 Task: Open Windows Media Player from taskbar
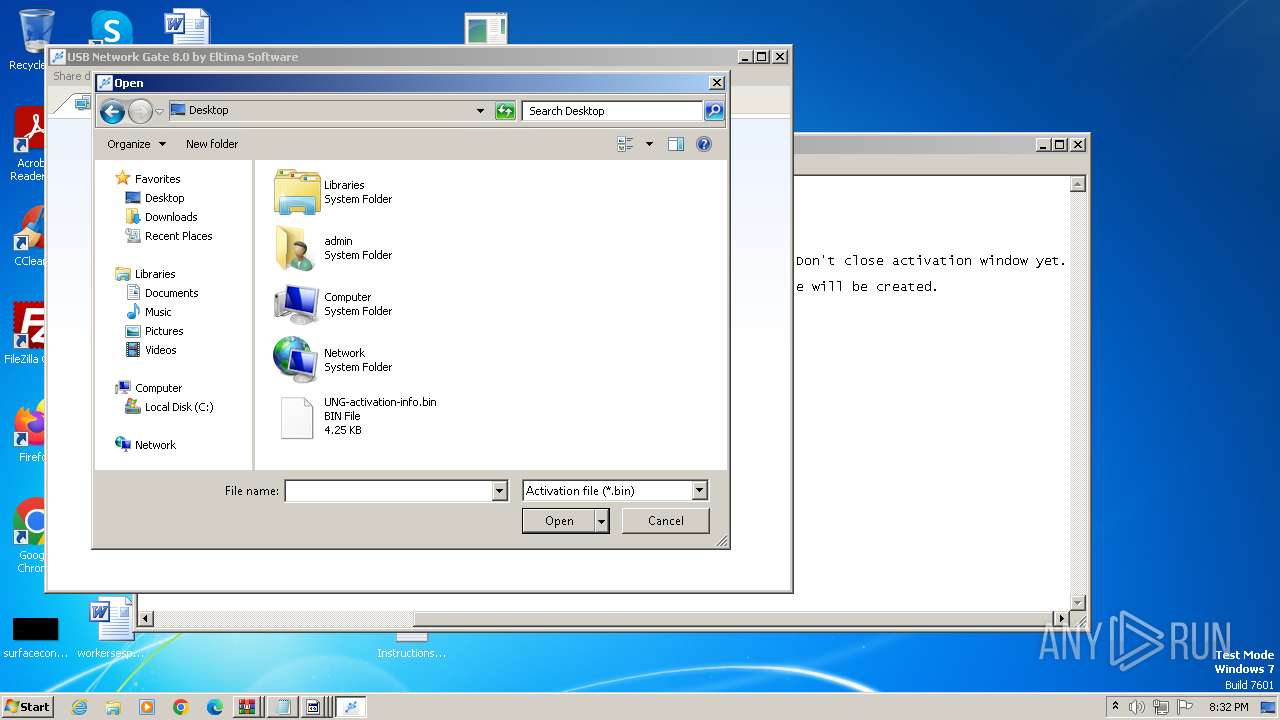pyautogui.click(x=147, y=707)
